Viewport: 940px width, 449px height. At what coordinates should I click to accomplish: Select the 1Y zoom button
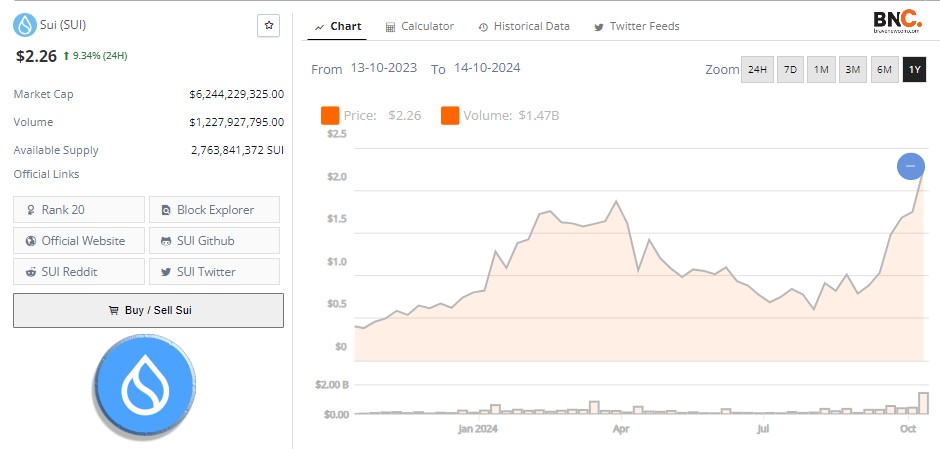tap(914, 70)
